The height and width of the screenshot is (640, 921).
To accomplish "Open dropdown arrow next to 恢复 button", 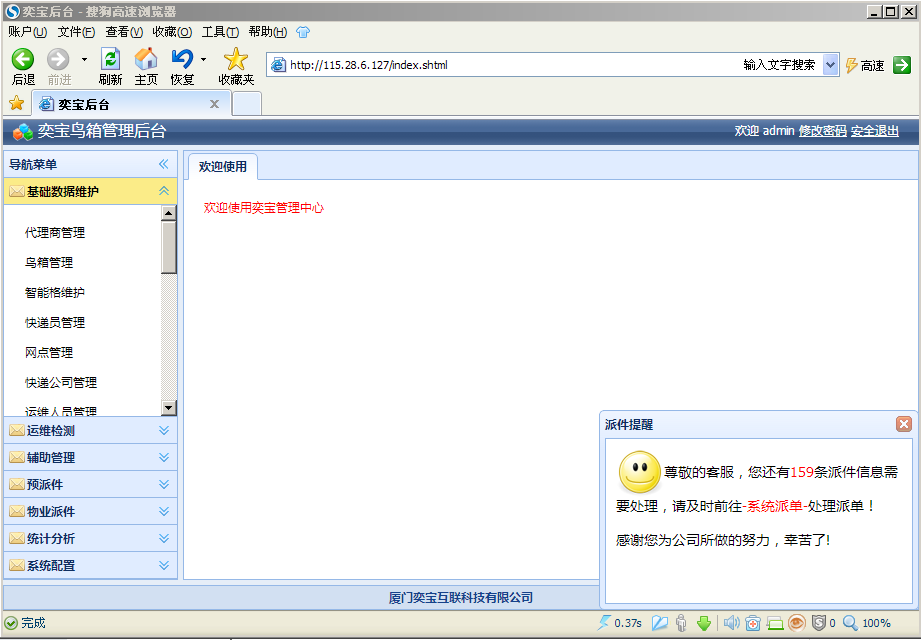I will (x=203, y=59).
